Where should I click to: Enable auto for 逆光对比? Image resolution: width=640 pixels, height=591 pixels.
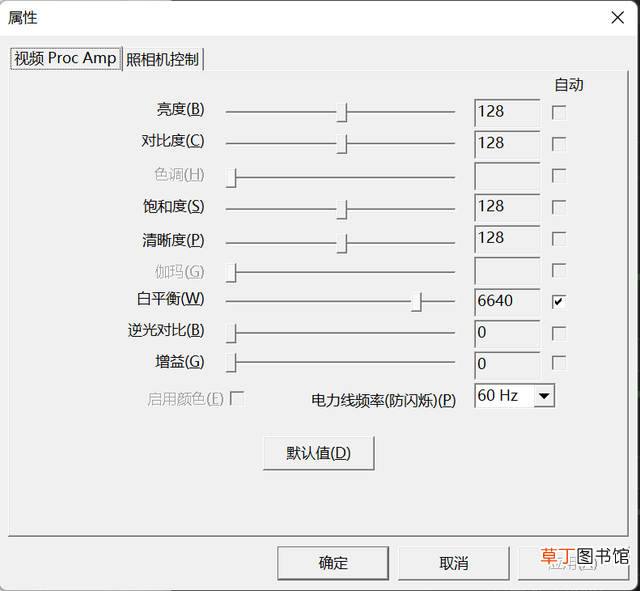click(559, 333)
